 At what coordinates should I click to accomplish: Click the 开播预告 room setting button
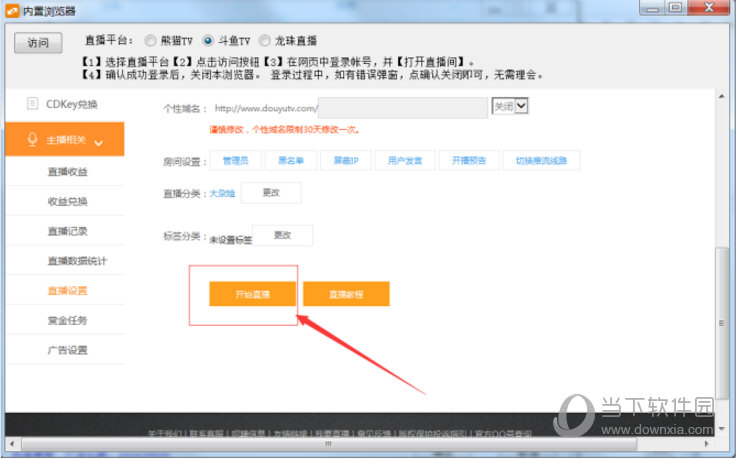click(x=469, y=161)
